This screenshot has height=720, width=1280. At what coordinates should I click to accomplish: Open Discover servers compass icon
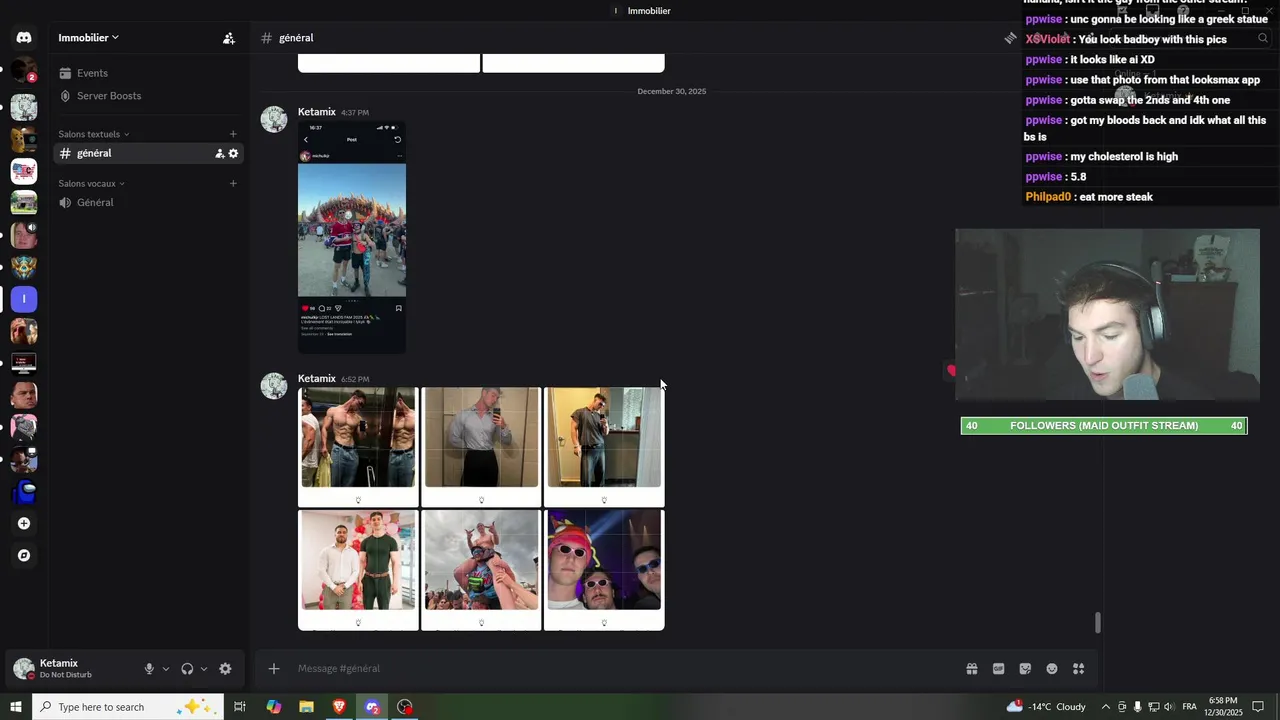pos(24,555)
